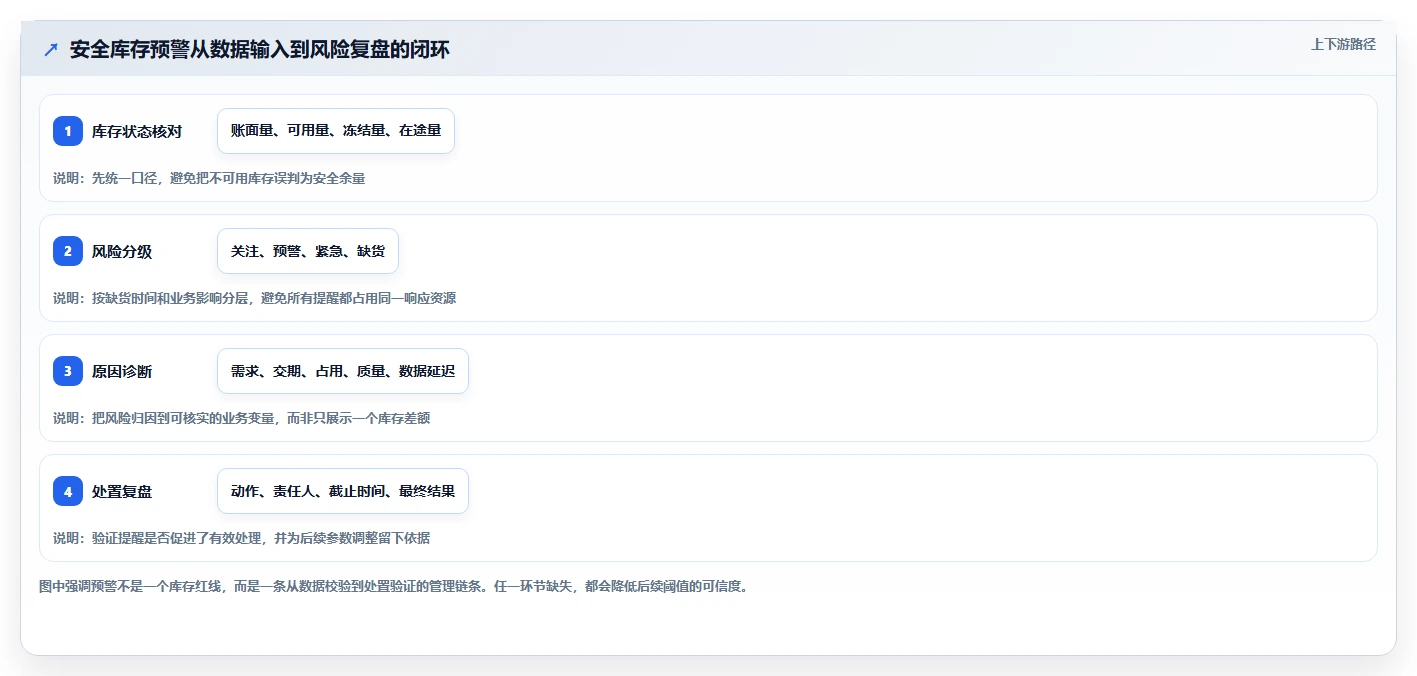Click the step 3 number badge
Screen dimensions: 1417x676
coord(68,371)
